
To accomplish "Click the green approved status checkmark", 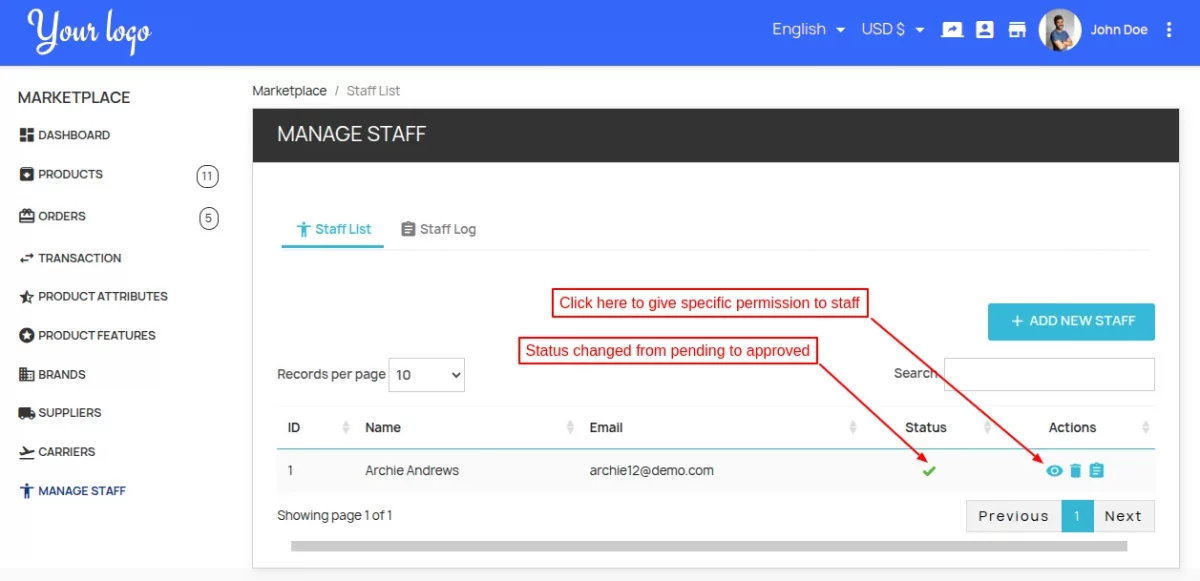I will 928,470.
